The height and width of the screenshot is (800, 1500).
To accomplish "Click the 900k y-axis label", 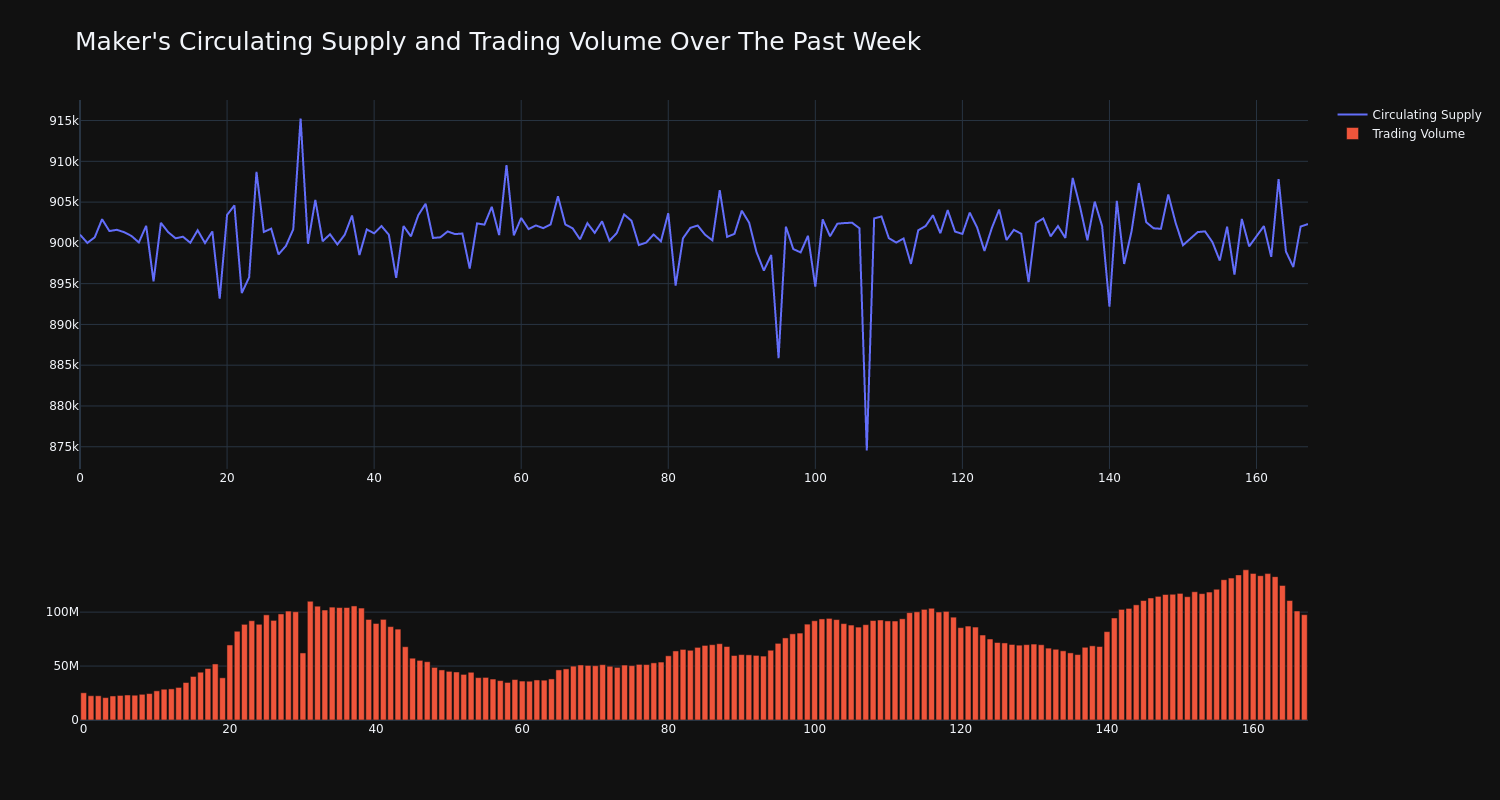I will point(64,243).
